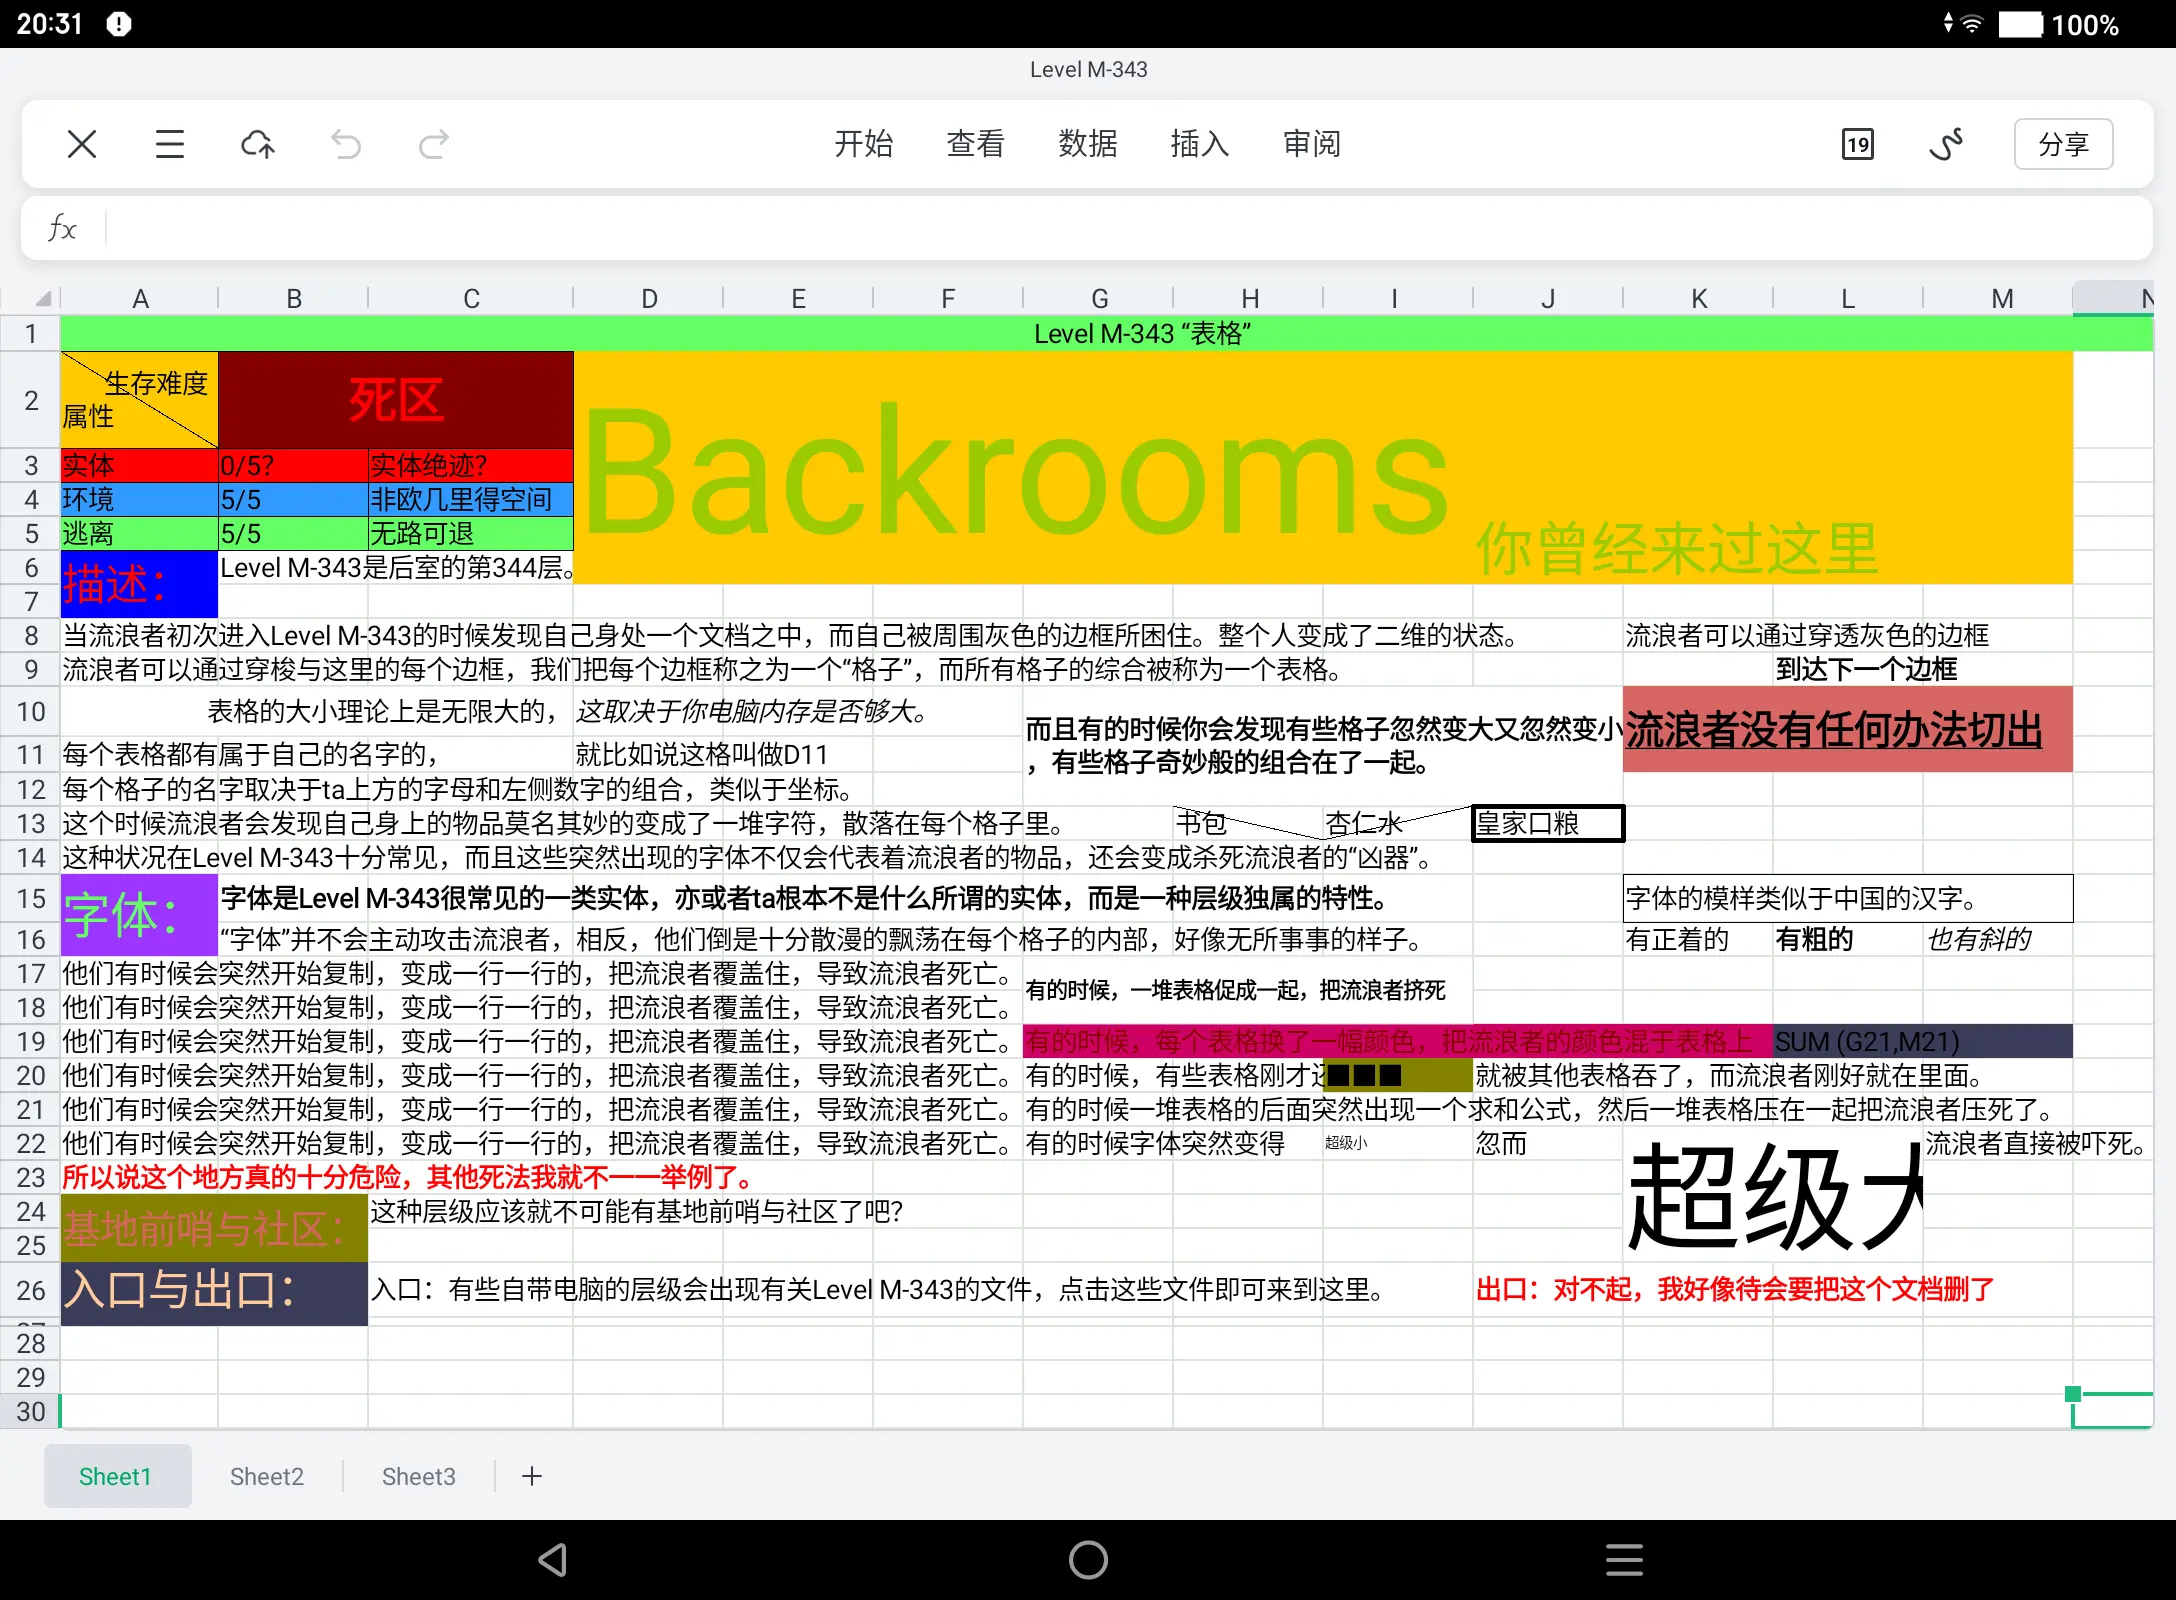2176x1600 pixels.
Task: Select row 1 header
Action: click(31, 333)
